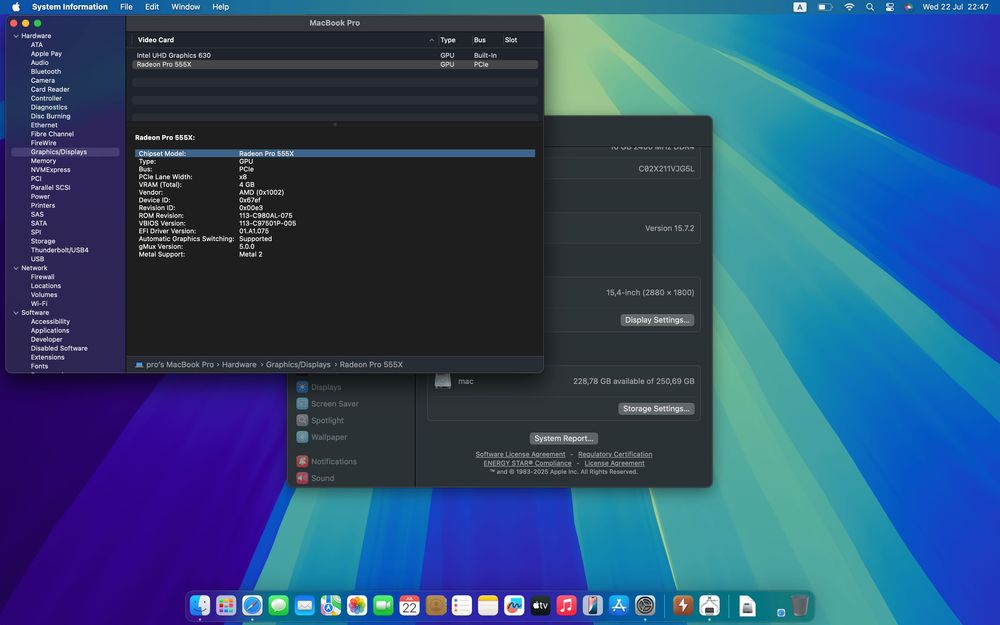The image size is (1000, 625).
Task: Open Spotlight search magnifier in menu bar
Action: tap(870, 7)
